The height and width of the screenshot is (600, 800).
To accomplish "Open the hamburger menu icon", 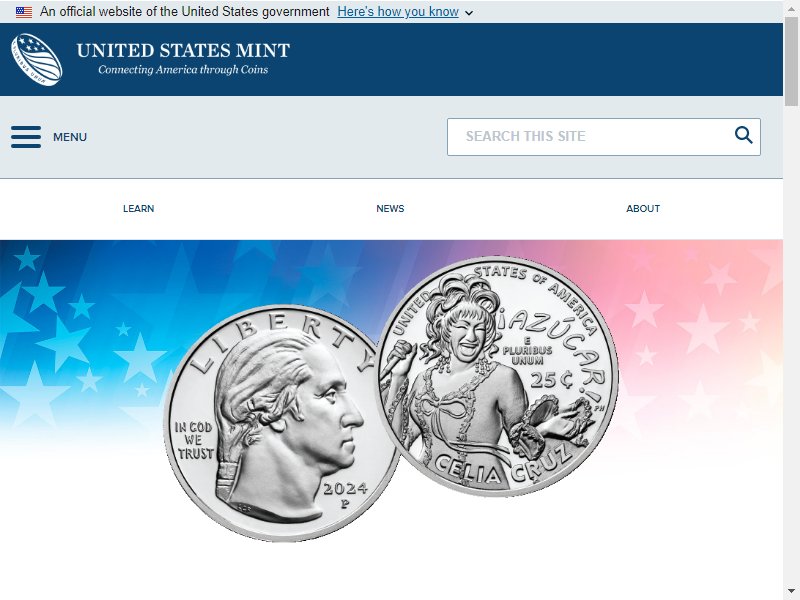I will [x=26, y=137].
